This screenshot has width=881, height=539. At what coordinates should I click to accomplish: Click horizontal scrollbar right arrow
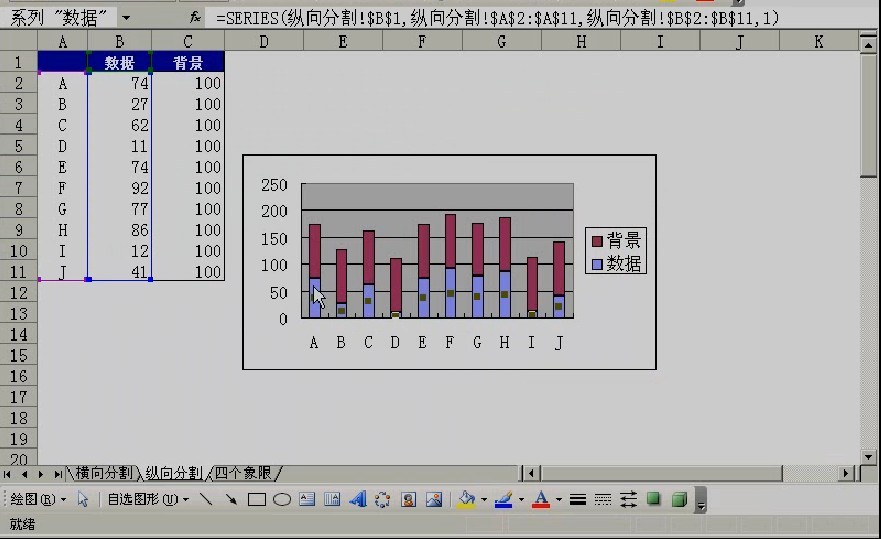[x=846, y=474]
